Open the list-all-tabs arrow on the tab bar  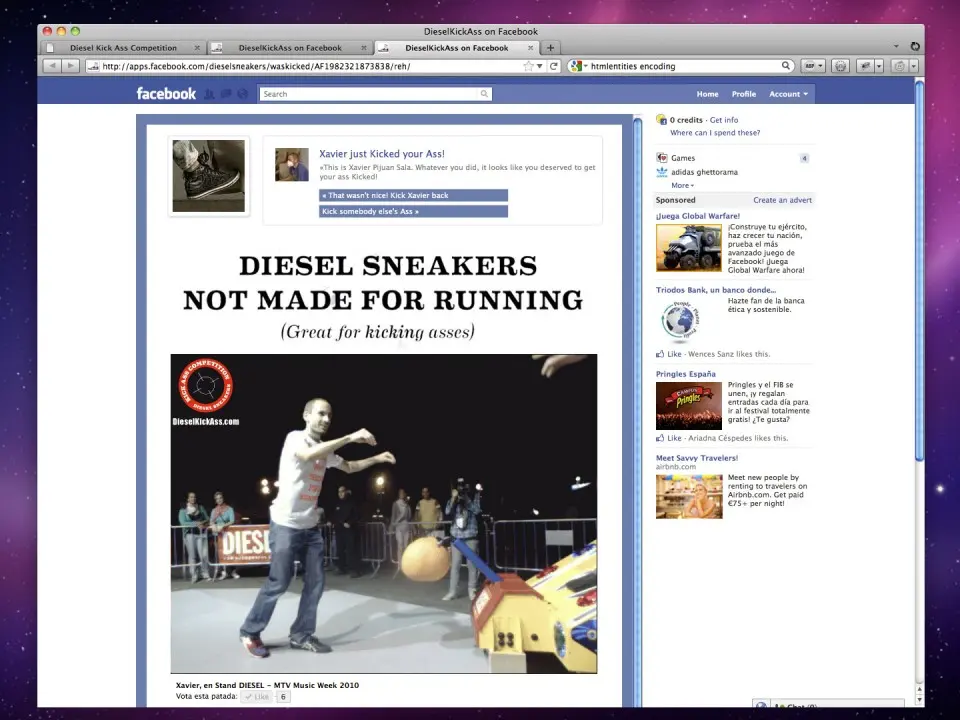896,47
